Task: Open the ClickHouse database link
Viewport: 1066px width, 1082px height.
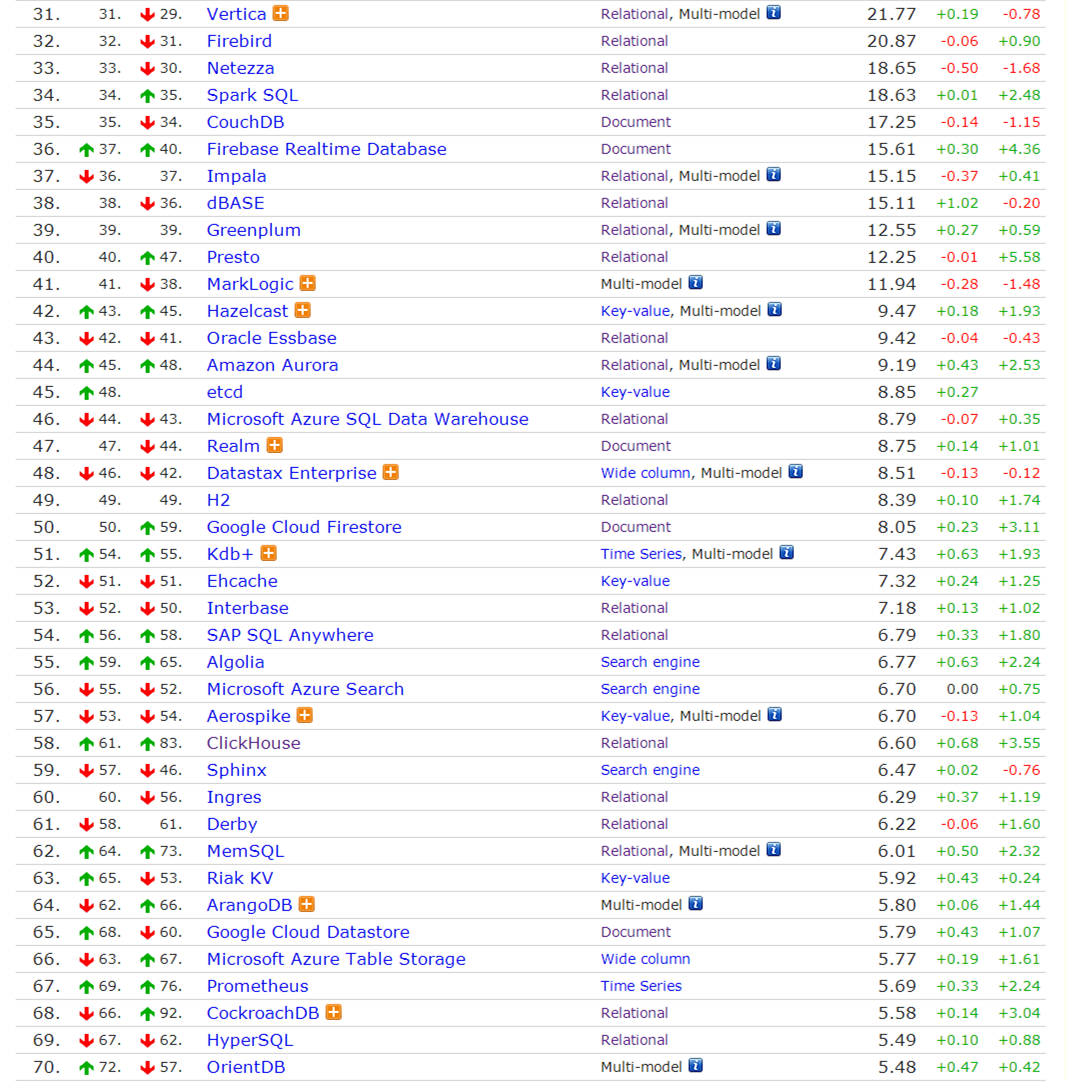Action: 253,743
